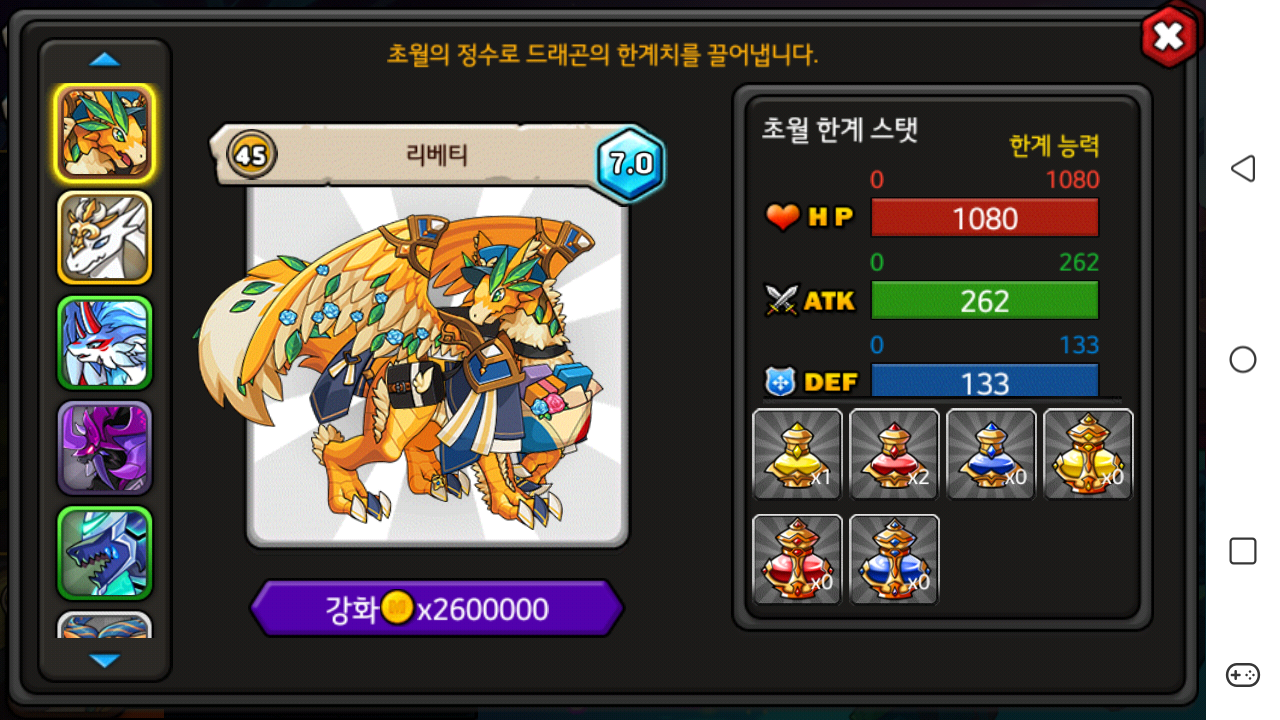Select the large blue essence potion
Image resolution: width=1280 pixels, height=720 pixels.
(x=894, y=559)
